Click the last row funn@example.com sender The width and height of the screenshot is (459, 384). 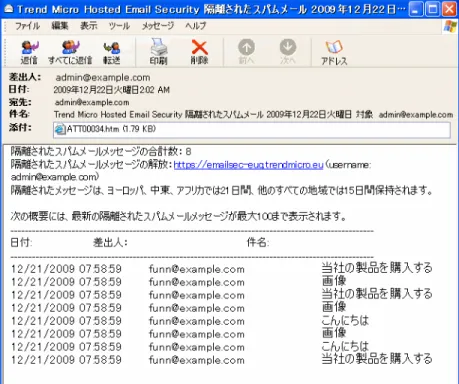click(x=197, y=360)
